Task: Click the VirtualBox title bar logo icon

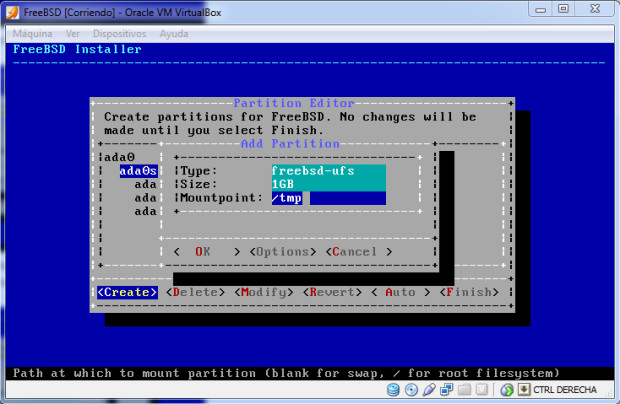Action: click(x=12, y=12)
